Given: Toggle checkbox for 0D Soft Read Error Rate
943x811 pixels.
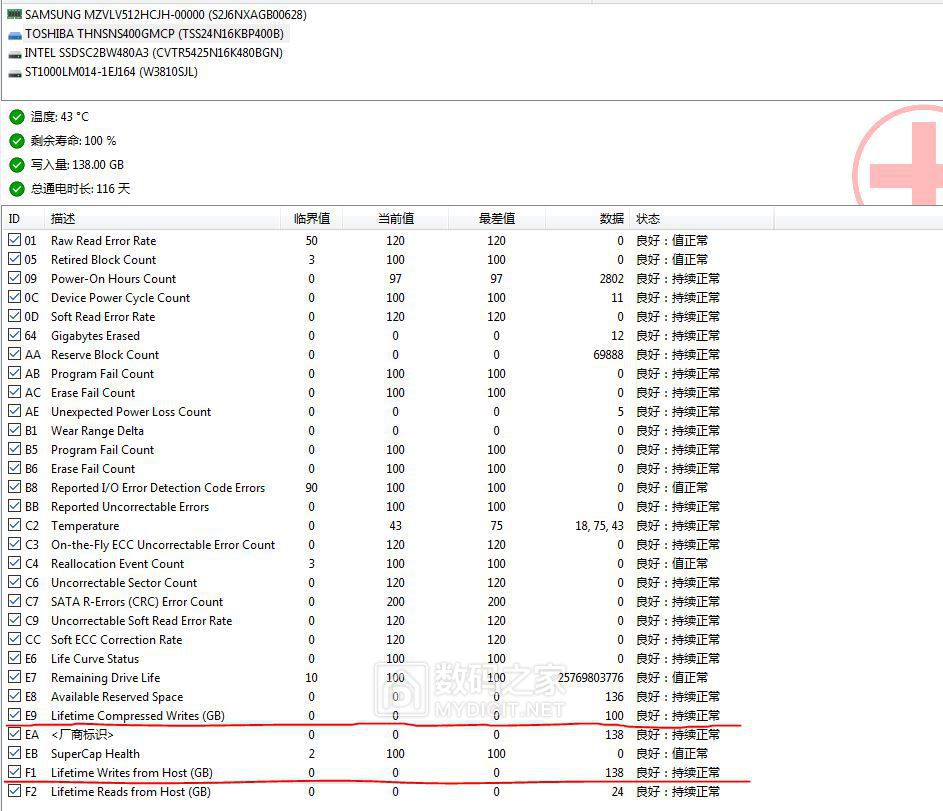Looking at the screenshot, I should tap(14, 316).
